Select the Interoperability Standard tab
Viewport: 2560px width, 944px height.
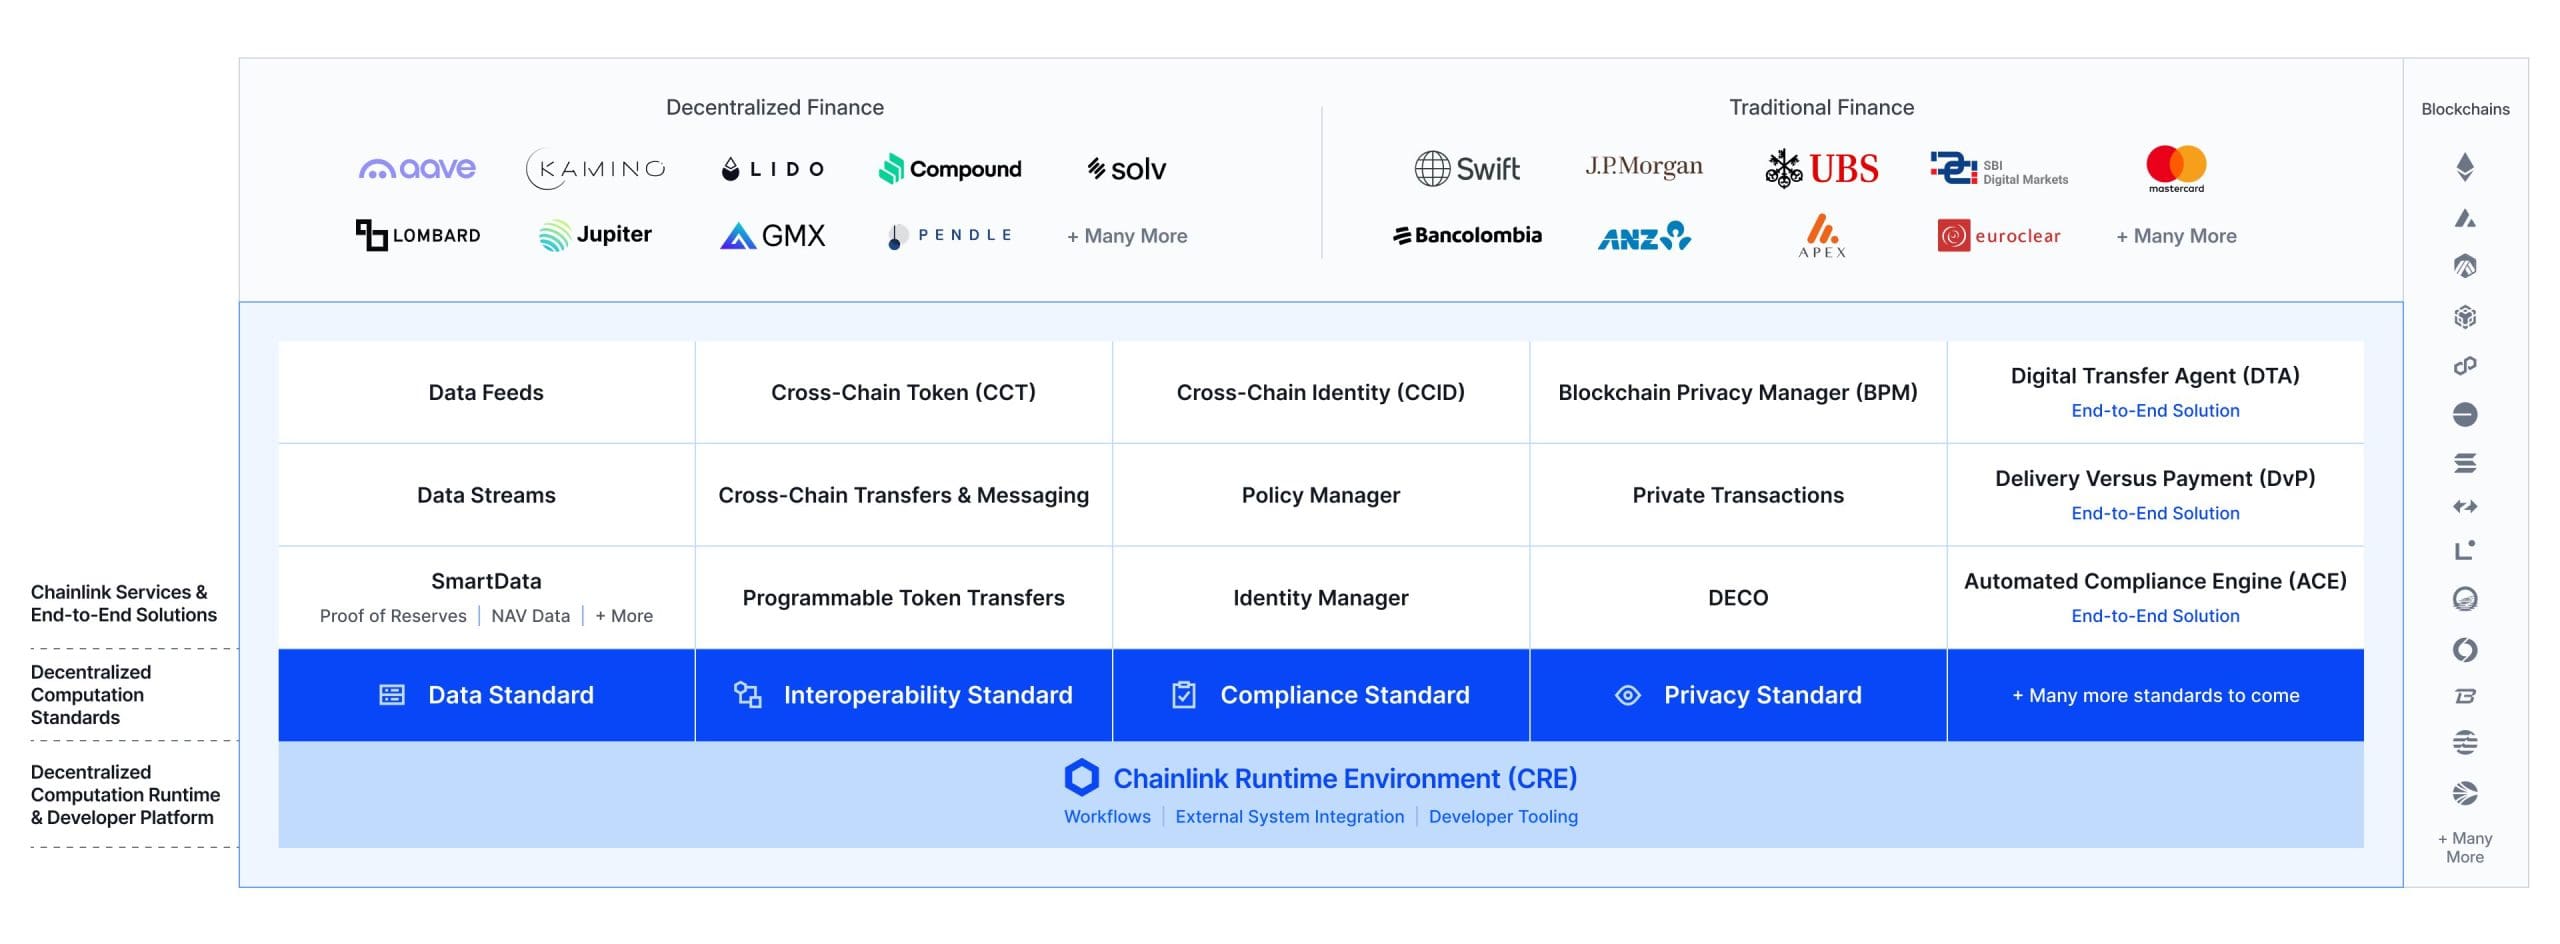pos(904,695)
